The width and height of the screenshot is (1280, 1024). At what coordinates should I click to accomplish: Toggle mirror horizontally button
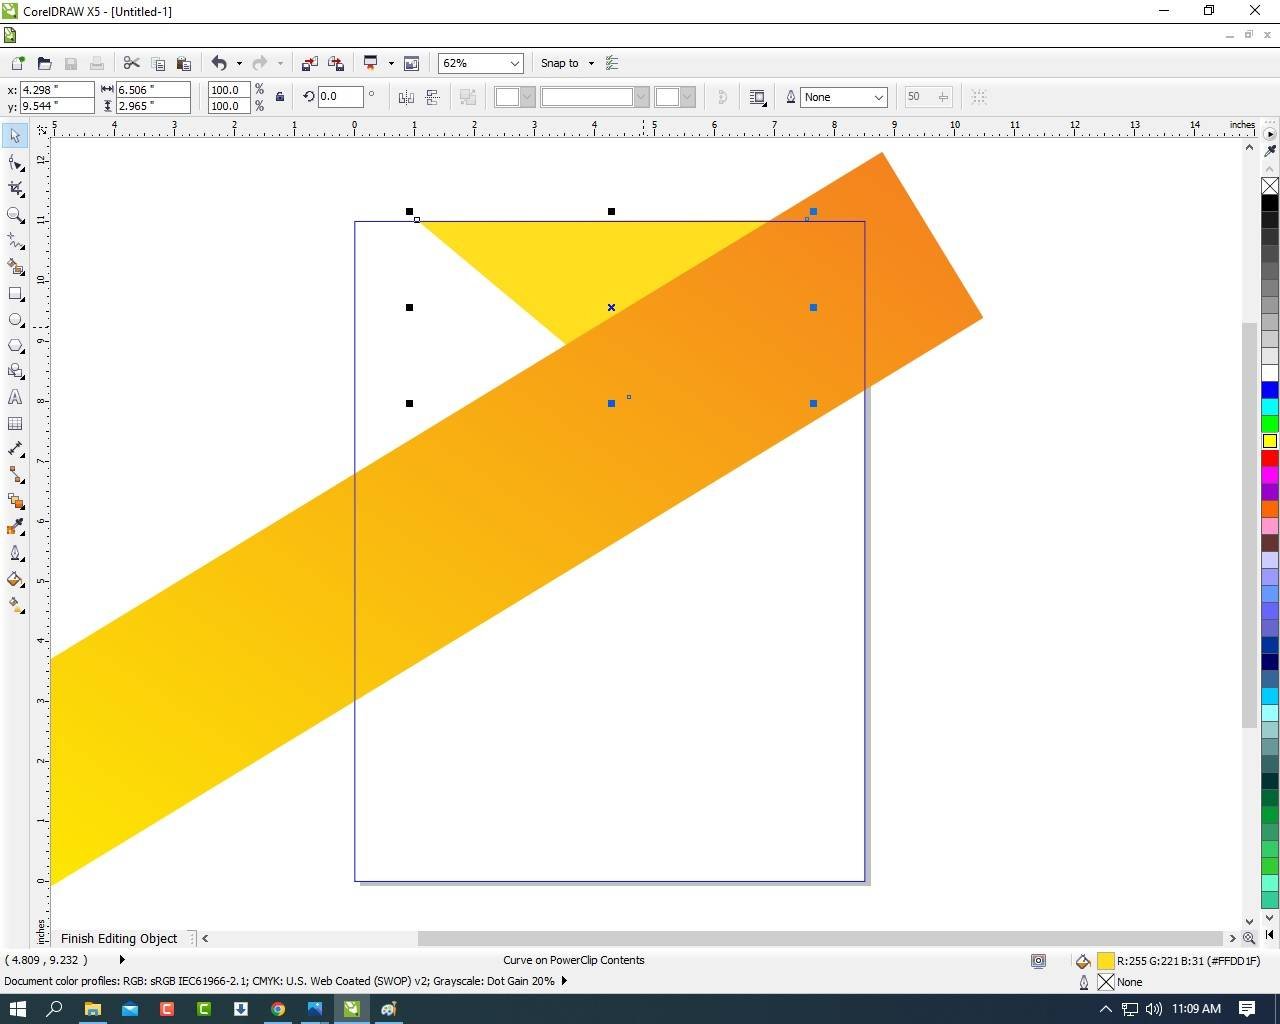click(406, 97)
